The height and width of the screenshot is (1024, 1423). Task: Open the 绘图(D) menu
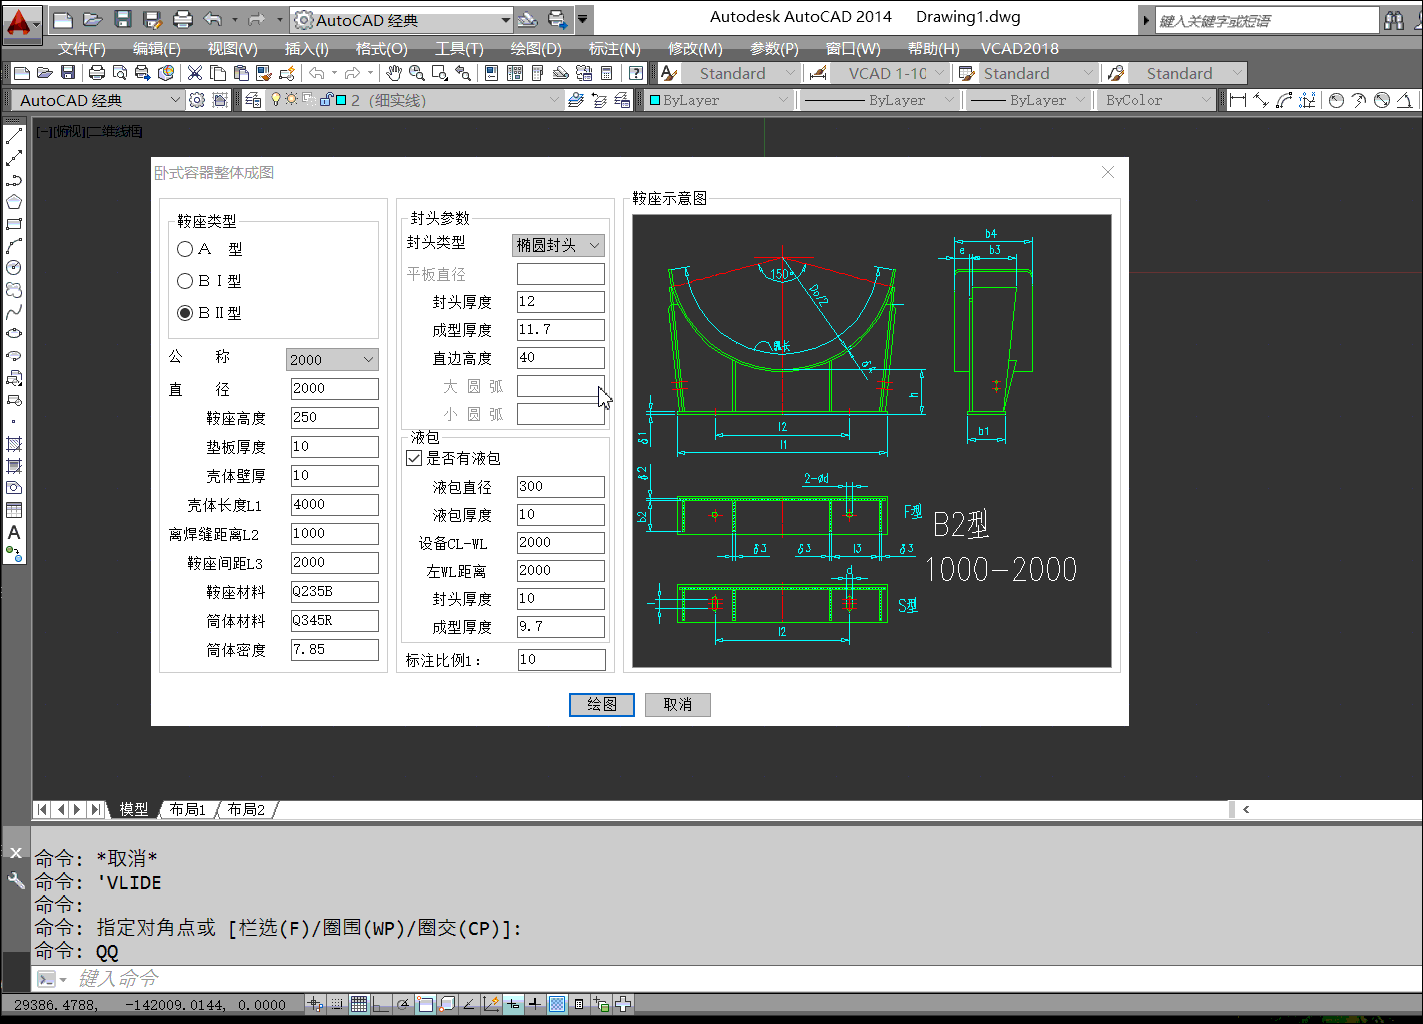point(535,48)
